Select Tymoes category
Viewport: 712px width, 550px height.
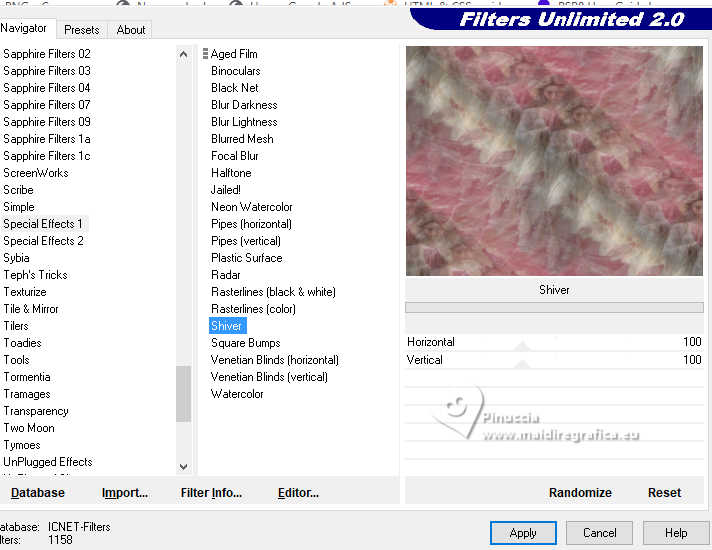click(22, 445)
